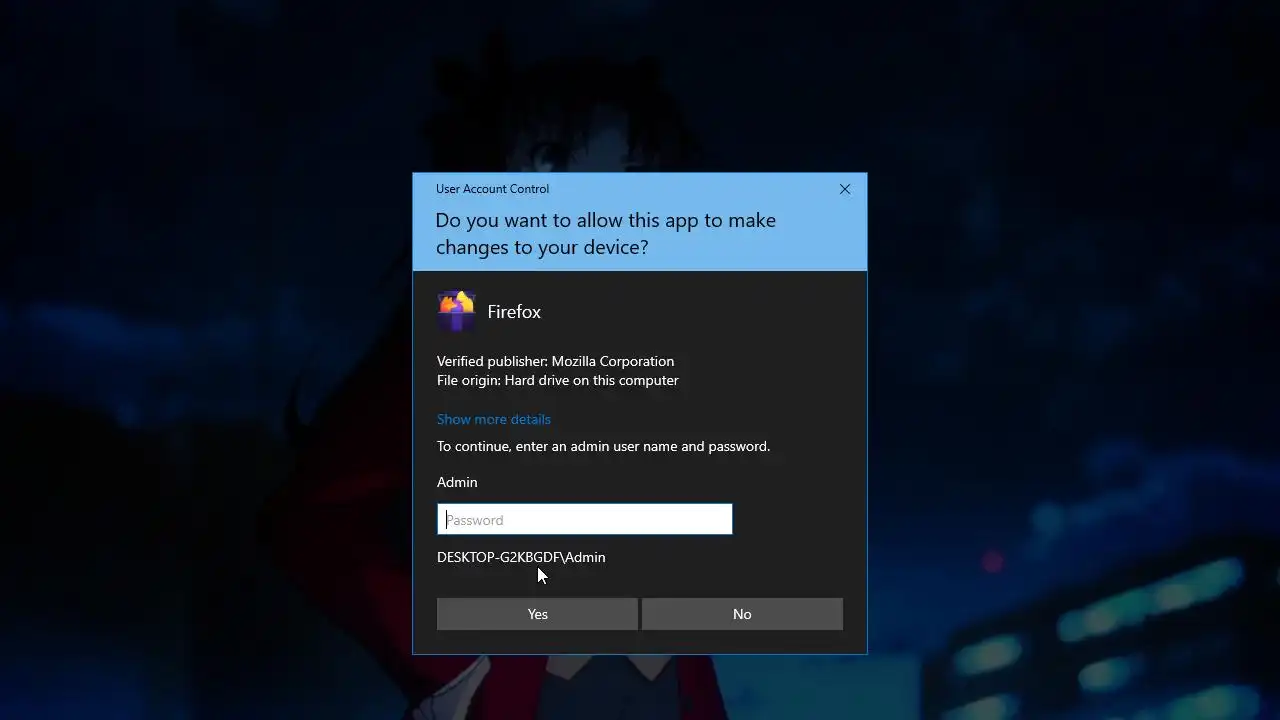Image resolution: width=1280 pixels, height=720 pixels.
Task: Click the User Account Control title text
Action: point(492,189)
